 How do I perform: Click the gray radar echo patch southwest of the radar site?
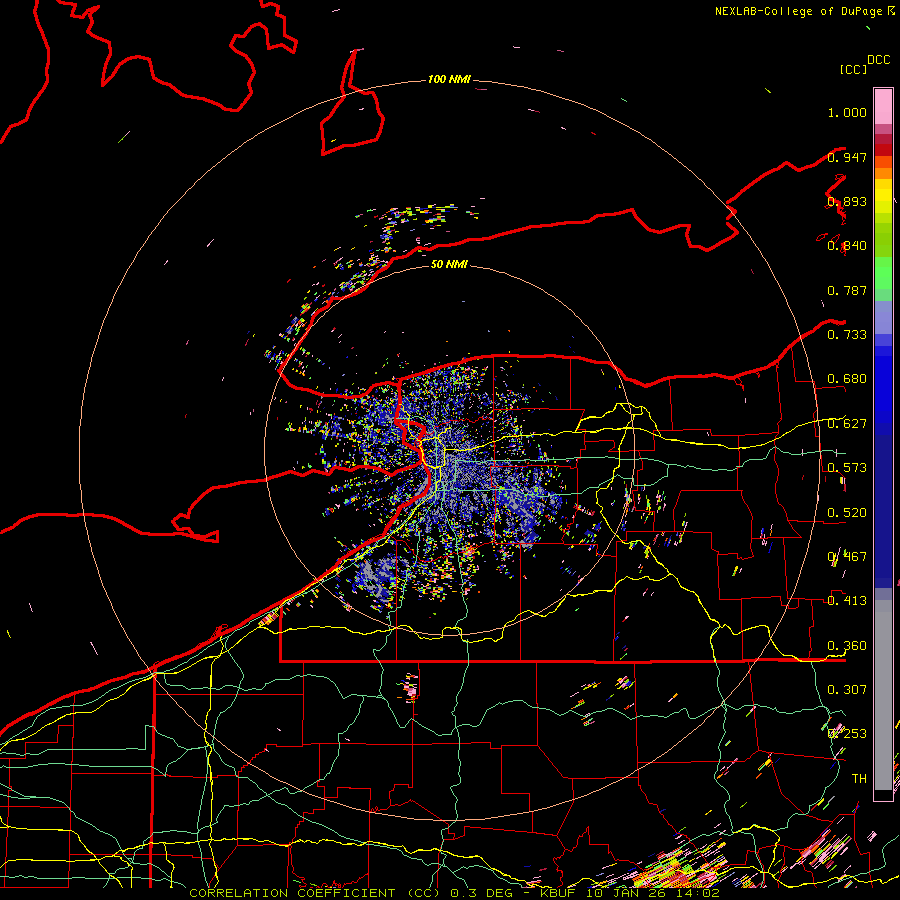tap(376, 577)
